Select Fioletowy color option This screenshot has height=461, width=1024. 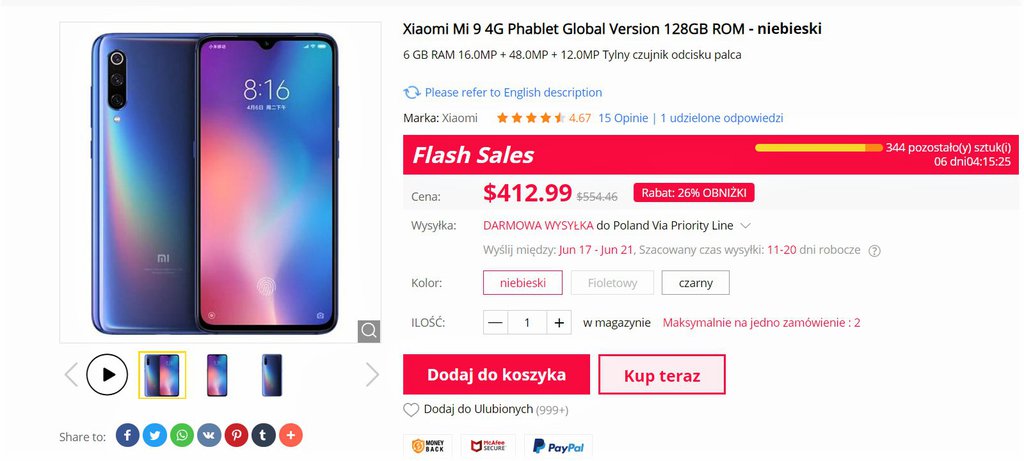pyautogui.click(x=612, y=283)
